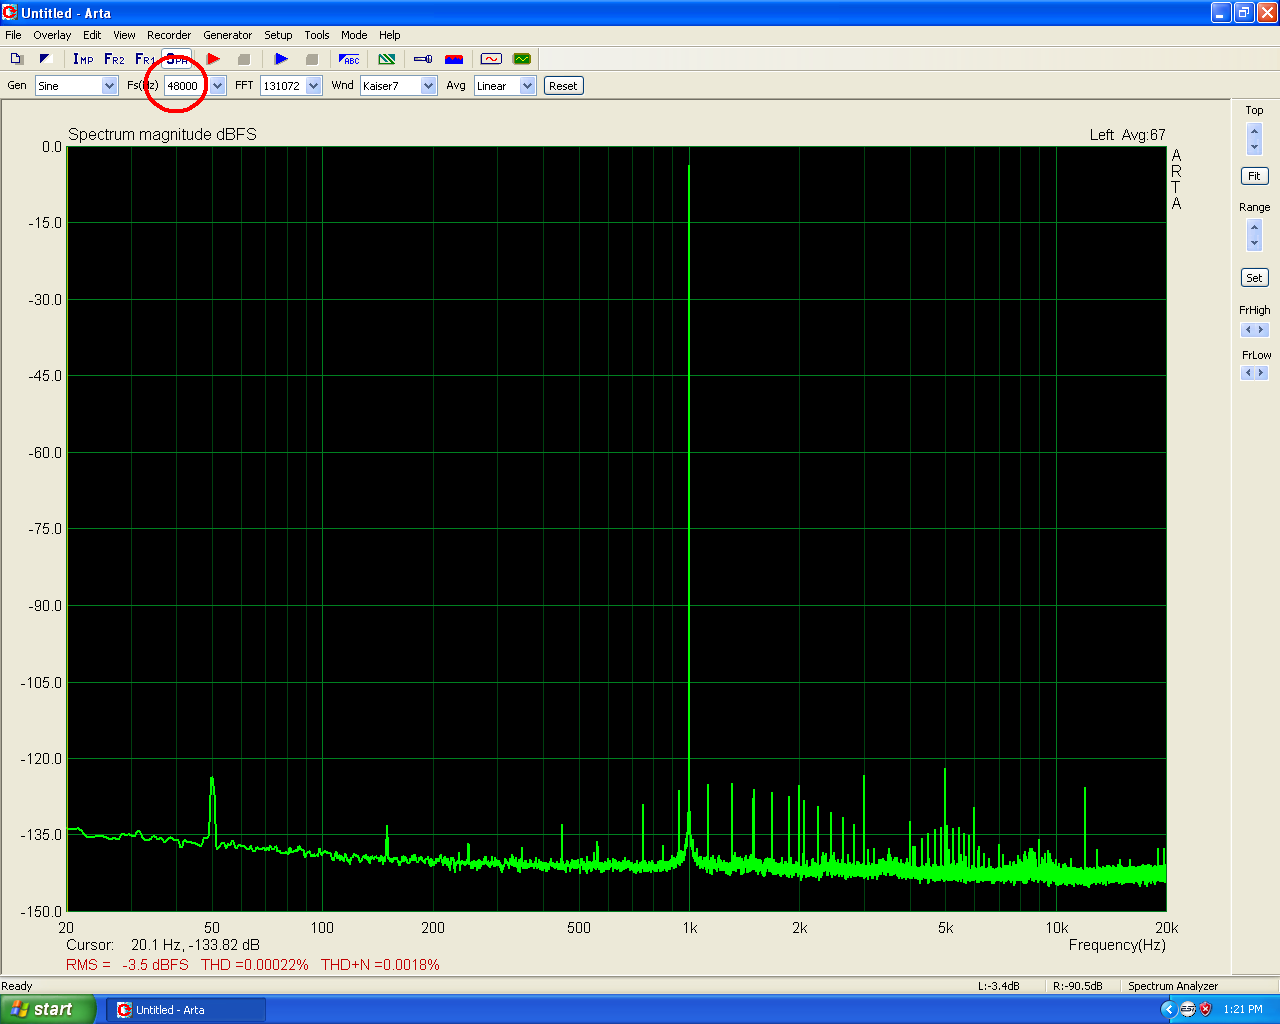
Task: Click the ABC text overlay icon
Action: [x=349, y=59]
